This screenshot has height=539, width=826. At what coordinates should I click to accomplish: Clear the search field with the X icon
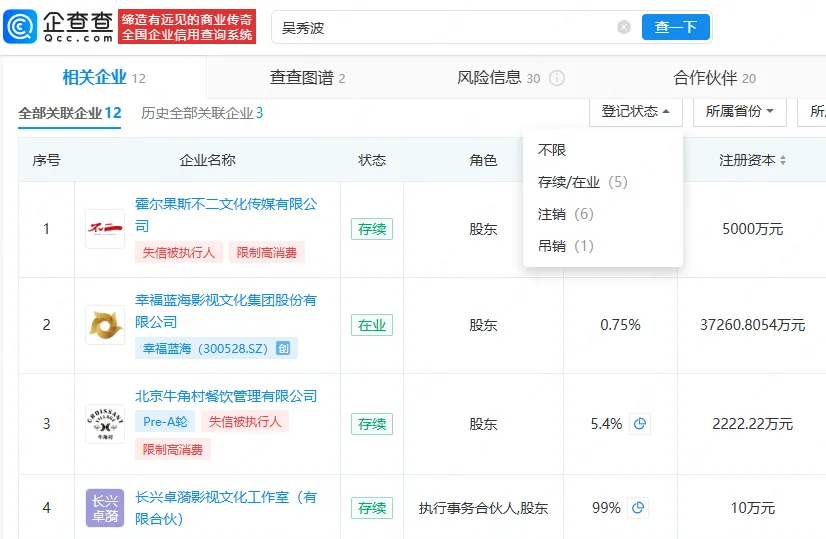pos(624,27)
